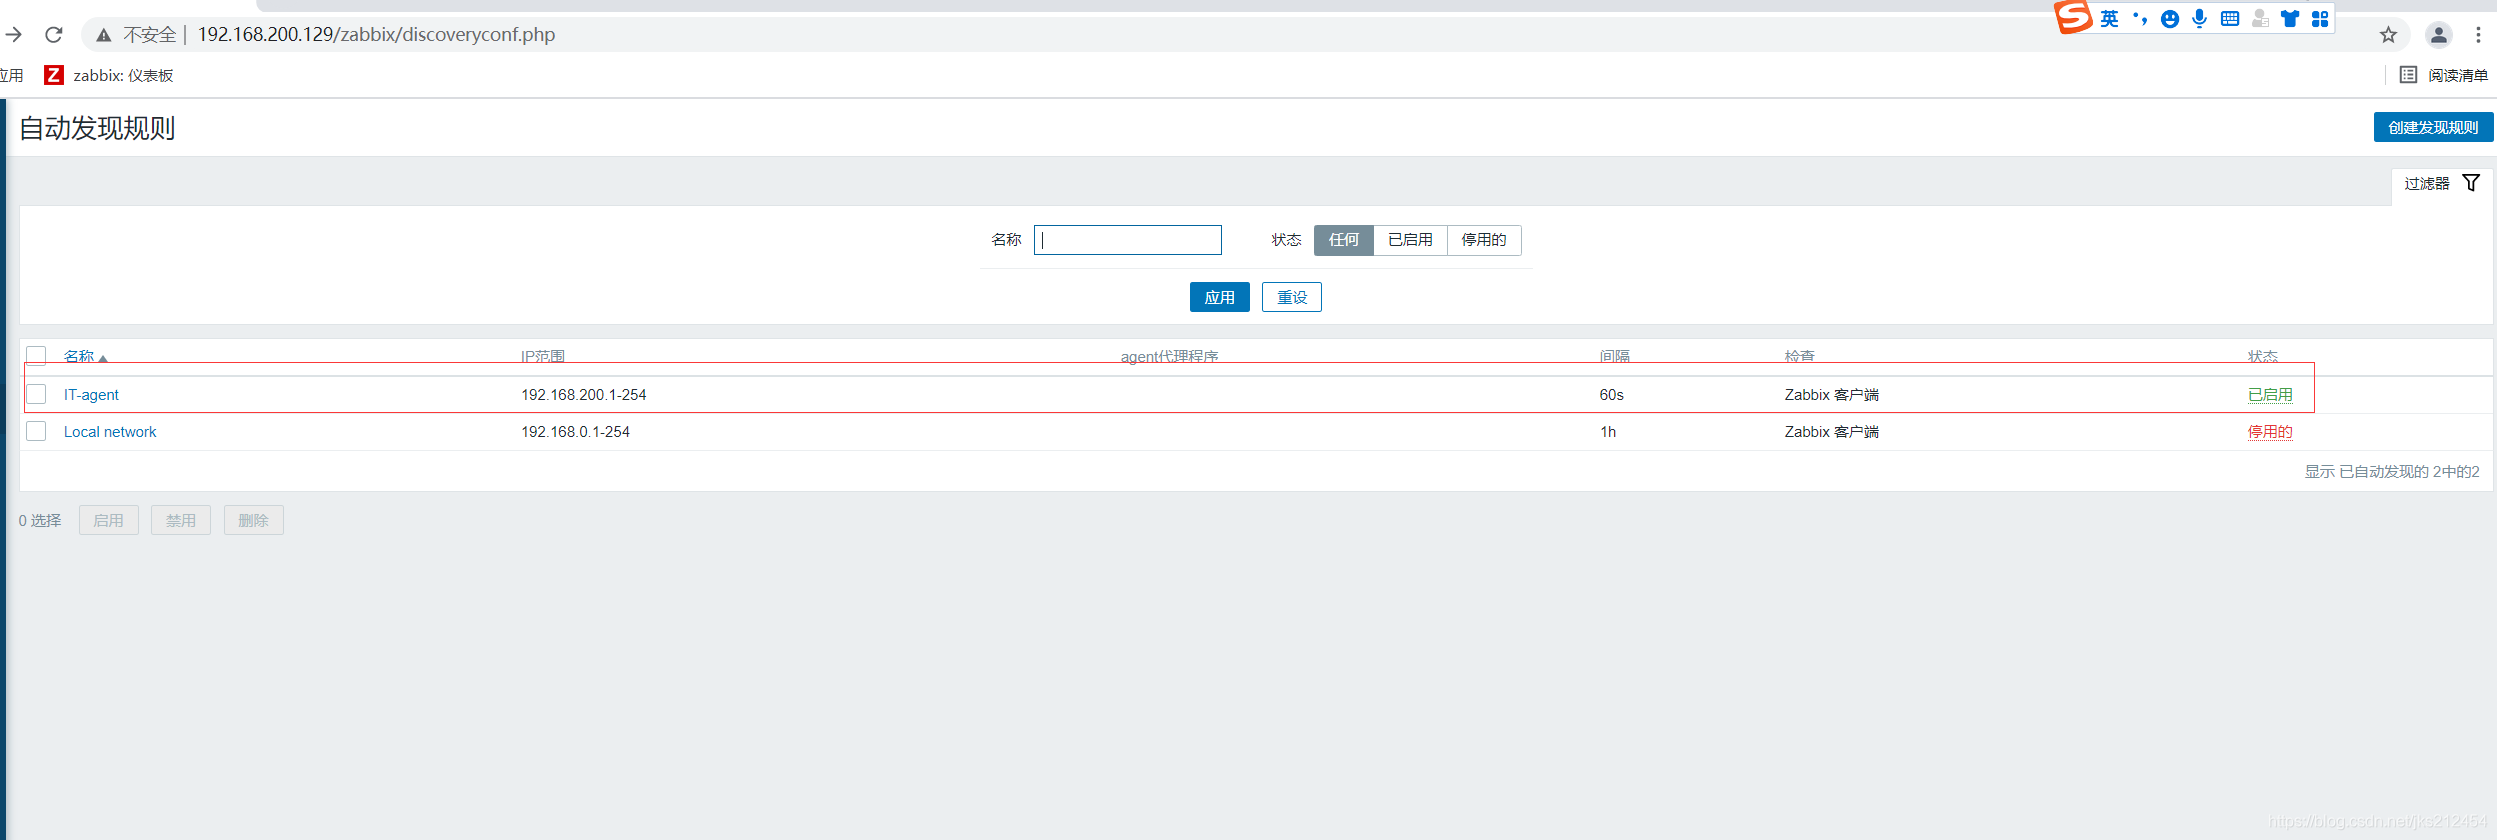
Task: Click the 应用 apps bookmark shortcut
Action: coord(11,75)
